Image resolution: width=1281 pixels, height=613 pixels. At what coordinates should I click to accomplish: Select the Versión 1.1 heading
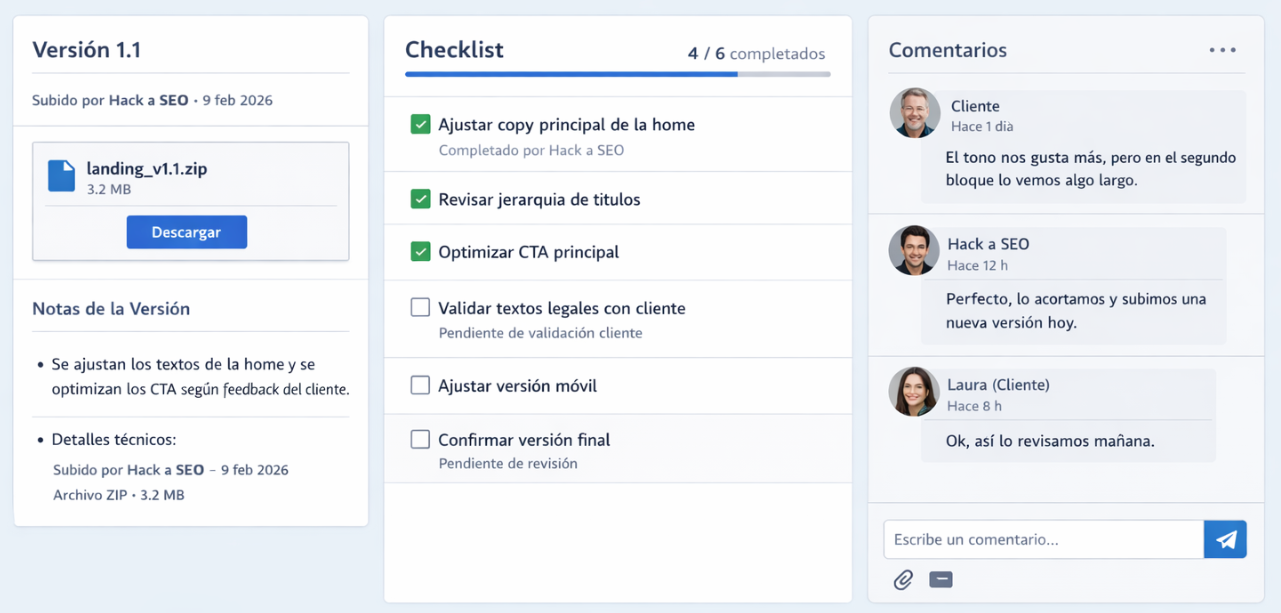point(89,49)
